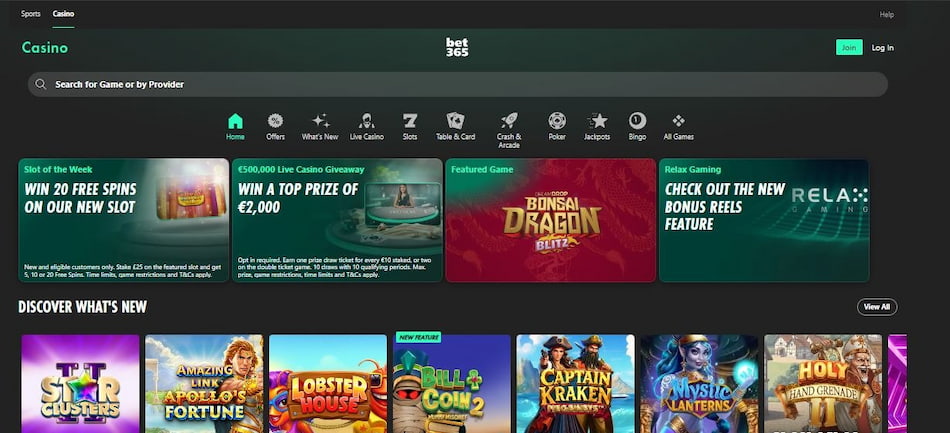Open the Relax Gaming Bonus Reels banner
The image size is (950, 433).
click(x=764, y=220)
